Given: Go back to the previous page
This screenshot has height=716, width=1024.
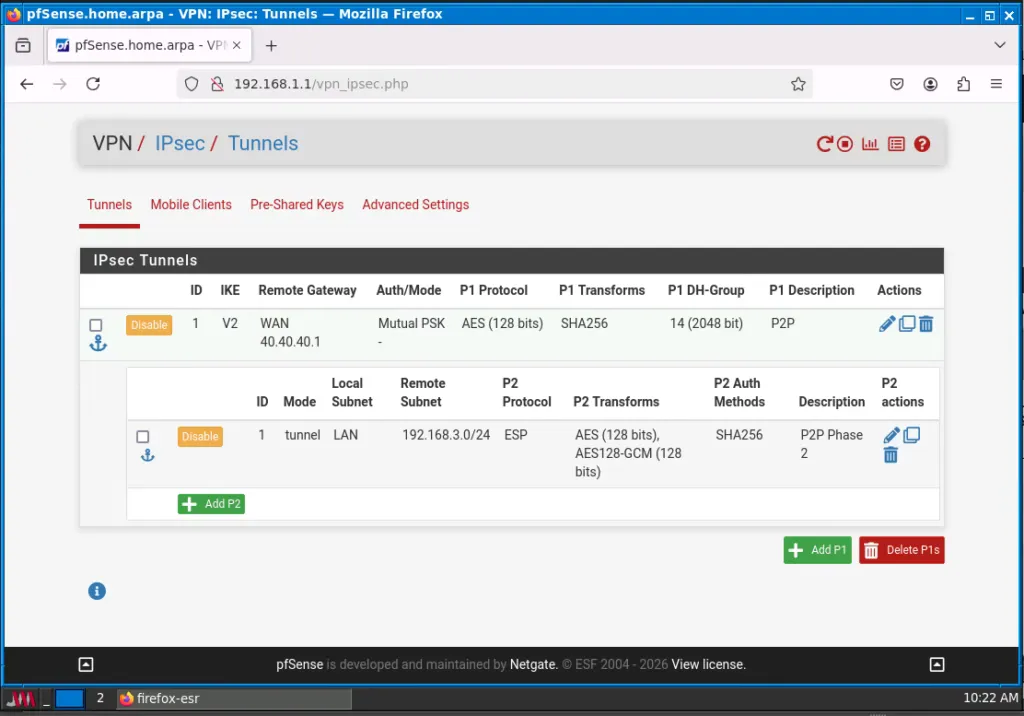Looking at the screenshot, I should coord(27,84).
